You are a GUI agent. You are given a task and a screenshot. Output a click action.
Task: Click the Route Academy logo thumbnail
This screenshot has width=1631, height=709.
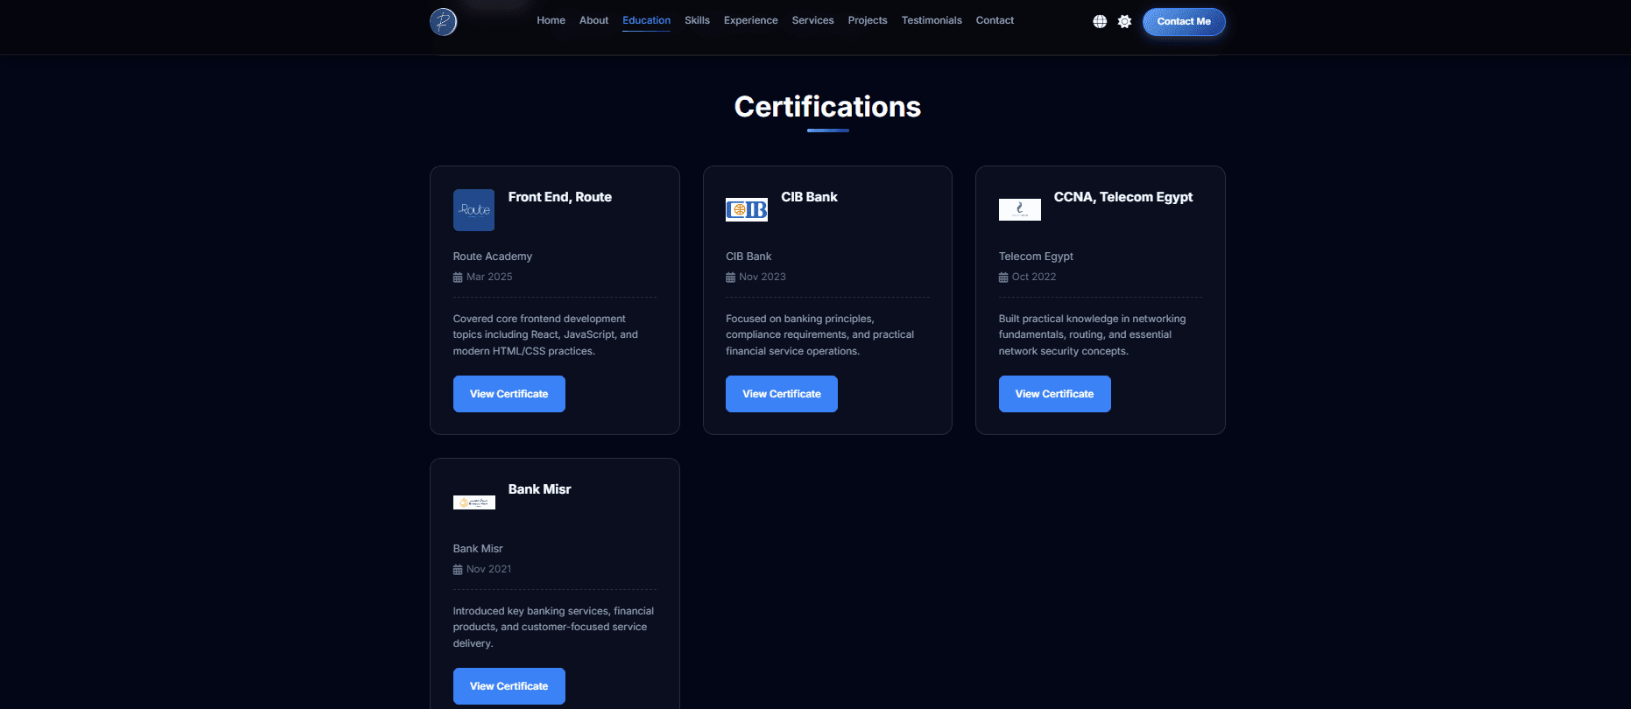[x=474, y=210]
